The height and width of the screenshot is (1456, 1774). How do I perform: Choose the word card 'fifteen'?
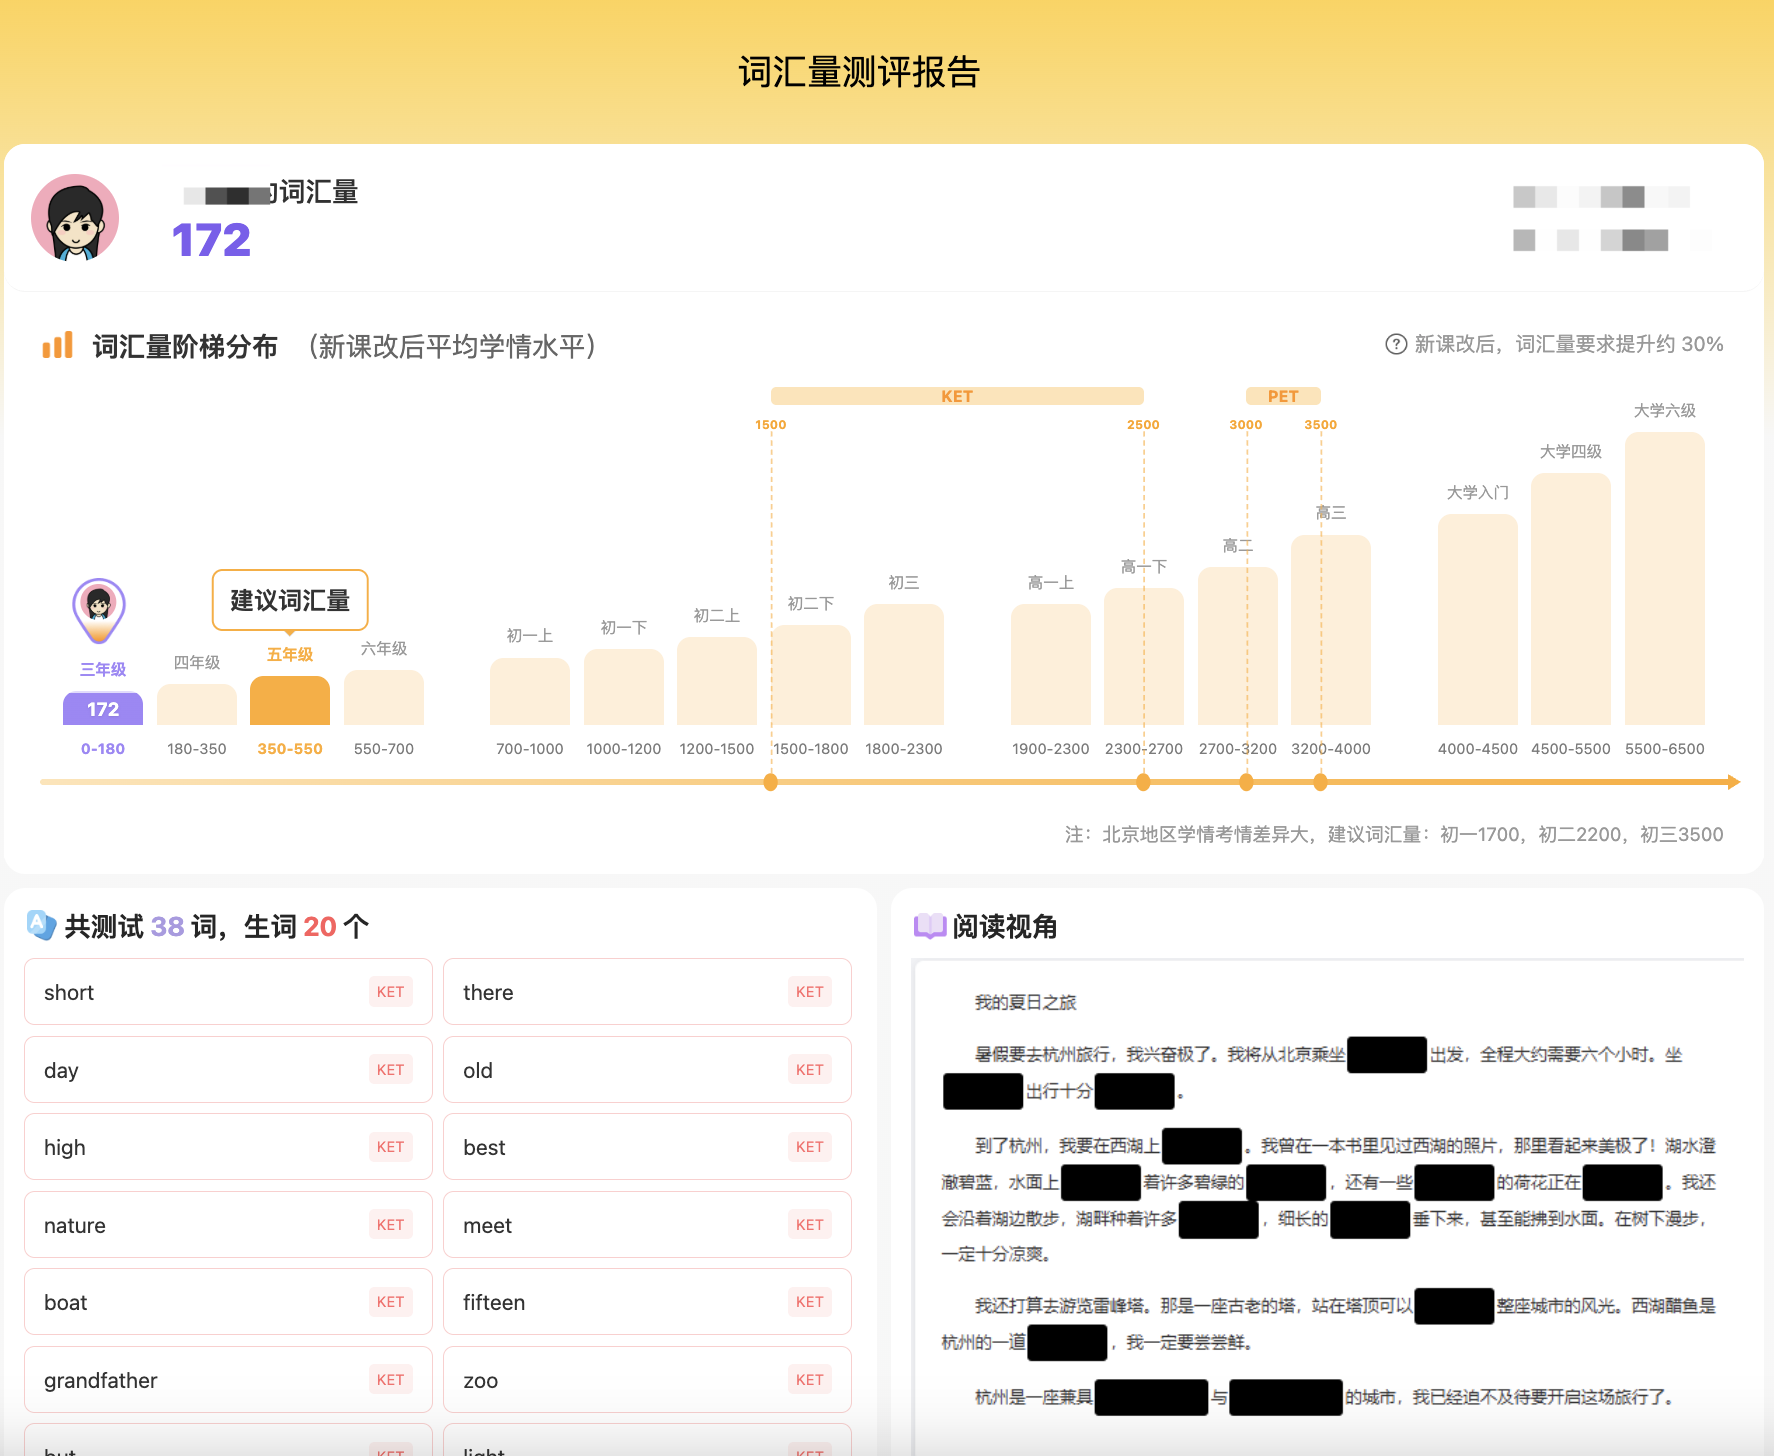pyautogui.click(x=647, y=1302)
